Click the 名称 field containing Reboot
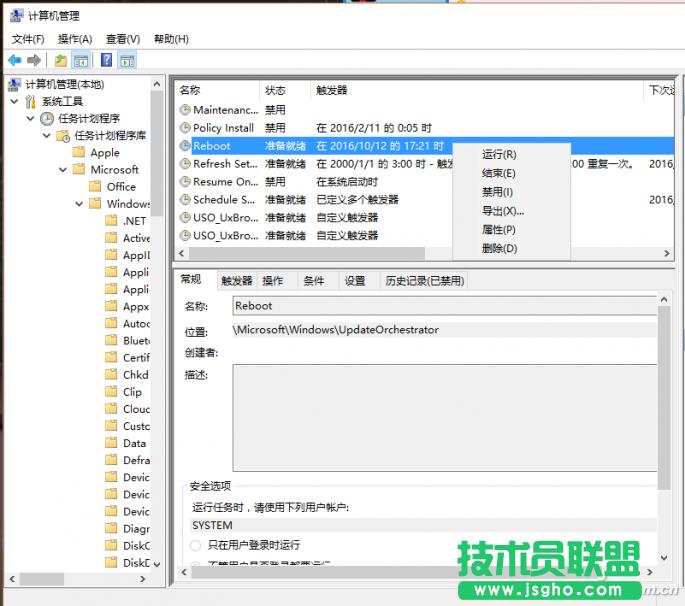The image size is (685, 606). pos(444,306)
